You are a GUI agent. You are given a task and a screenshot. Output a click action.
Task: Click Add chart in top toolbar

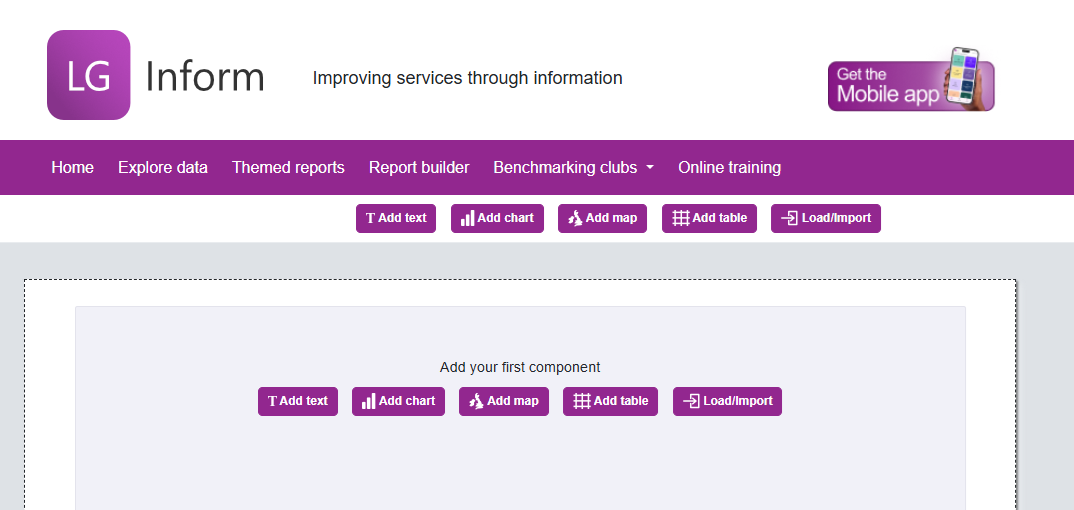pyautogui.click(x=497, y=218)
